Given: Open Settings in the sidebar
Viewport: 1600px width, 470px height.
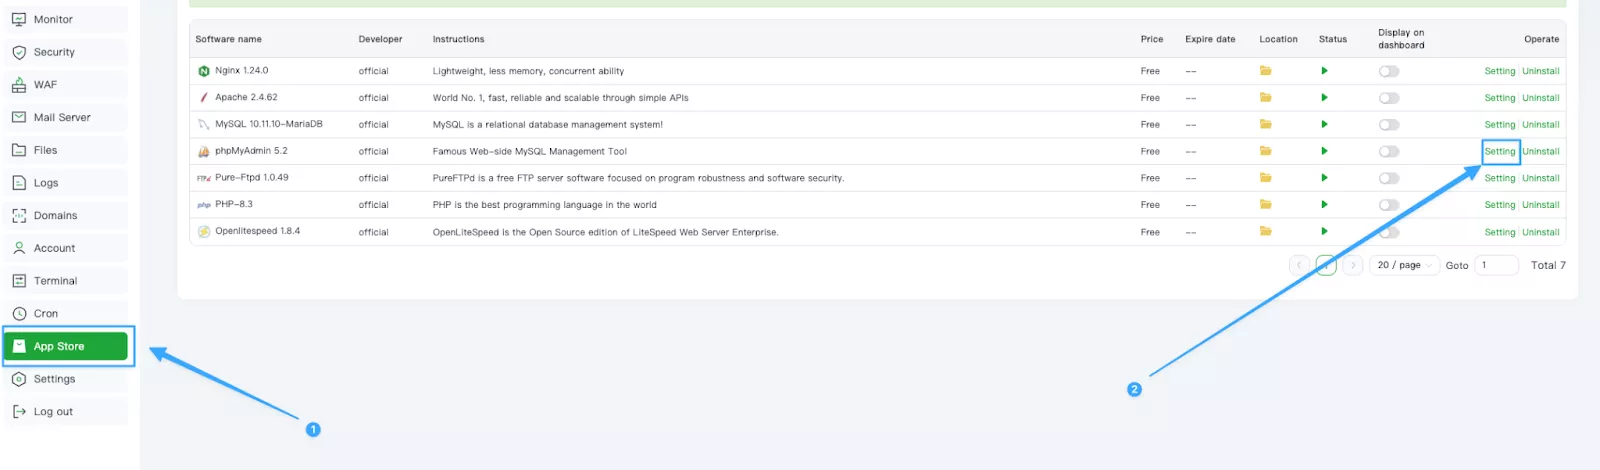Looking at the screenshot, I should point(66,379).
